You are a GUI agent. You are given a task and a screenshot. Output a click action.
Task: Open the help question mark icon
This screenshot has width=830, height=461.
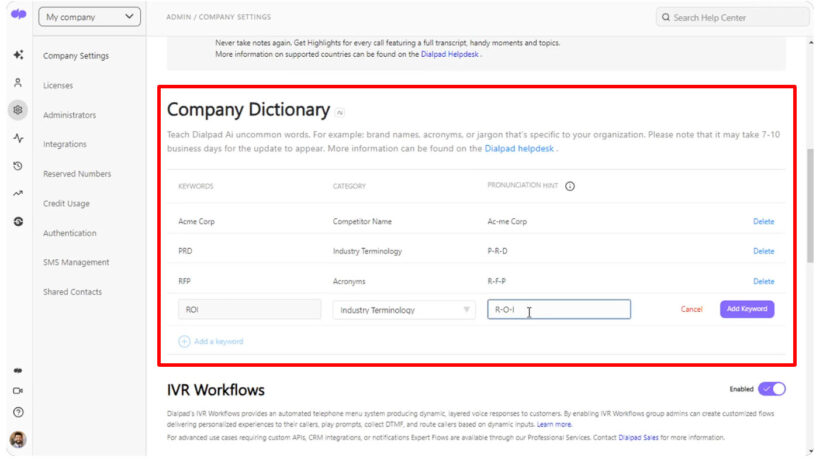pyautogui.click(x=17, y=412)
